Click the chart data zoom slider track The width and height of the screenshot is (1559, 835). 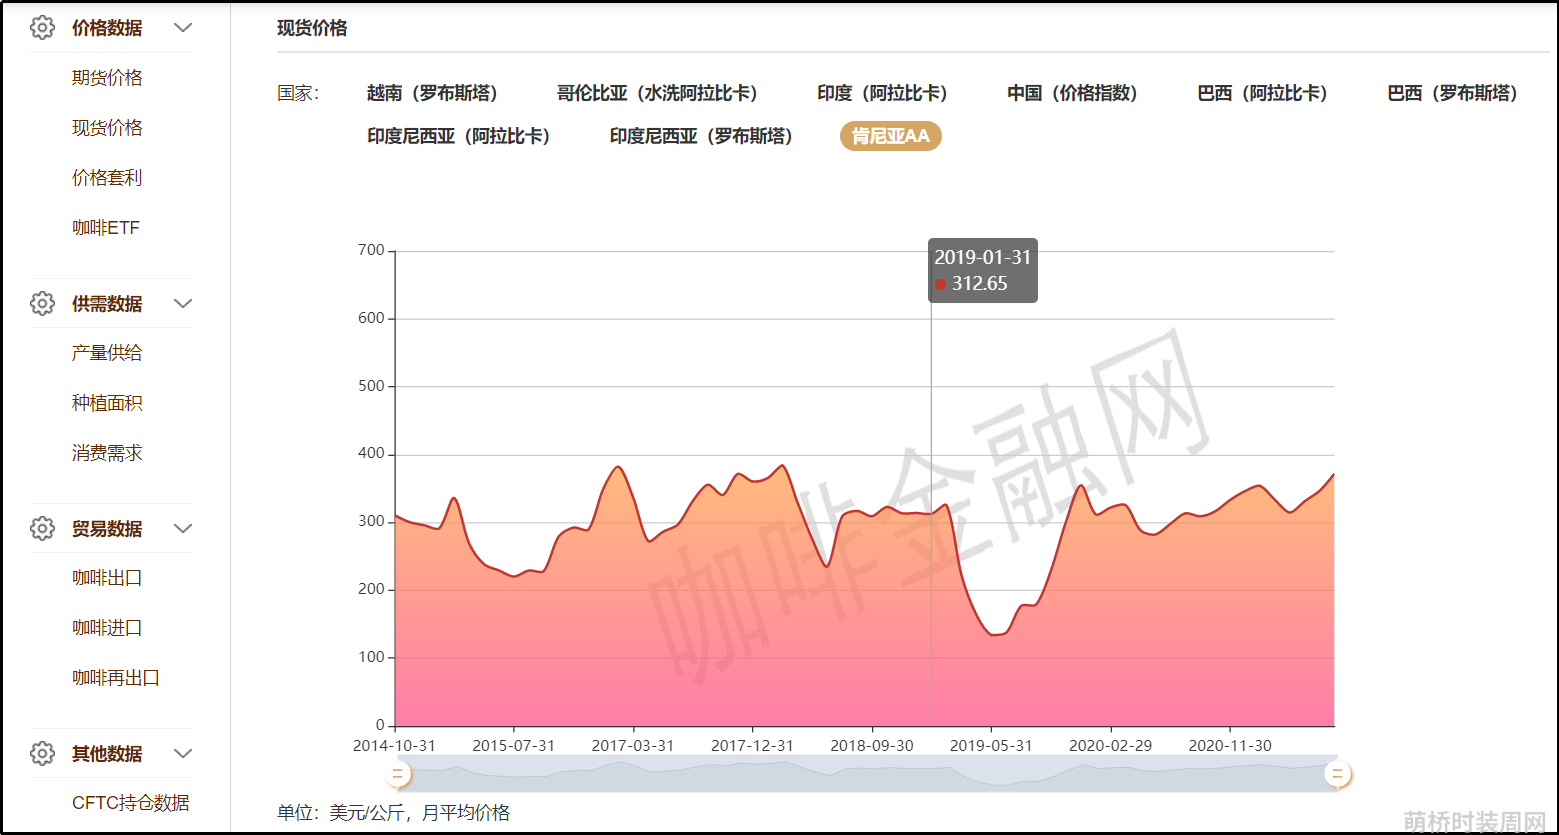pos(867,774)
